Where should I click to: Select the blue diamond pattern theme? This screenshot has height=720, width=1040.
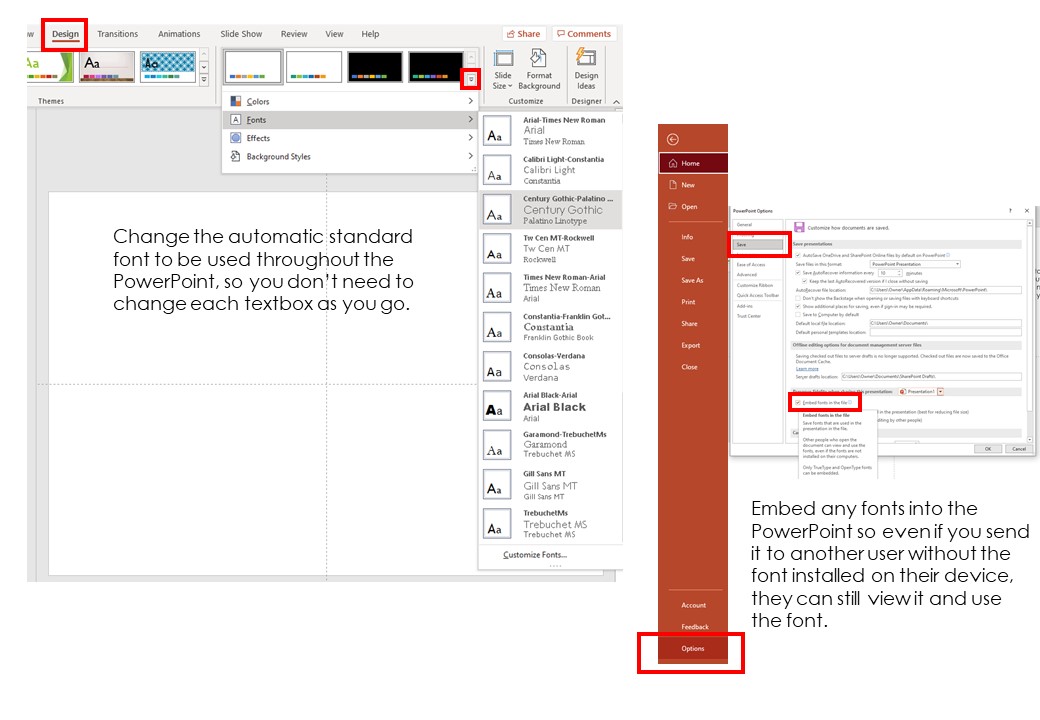[168, 67]
